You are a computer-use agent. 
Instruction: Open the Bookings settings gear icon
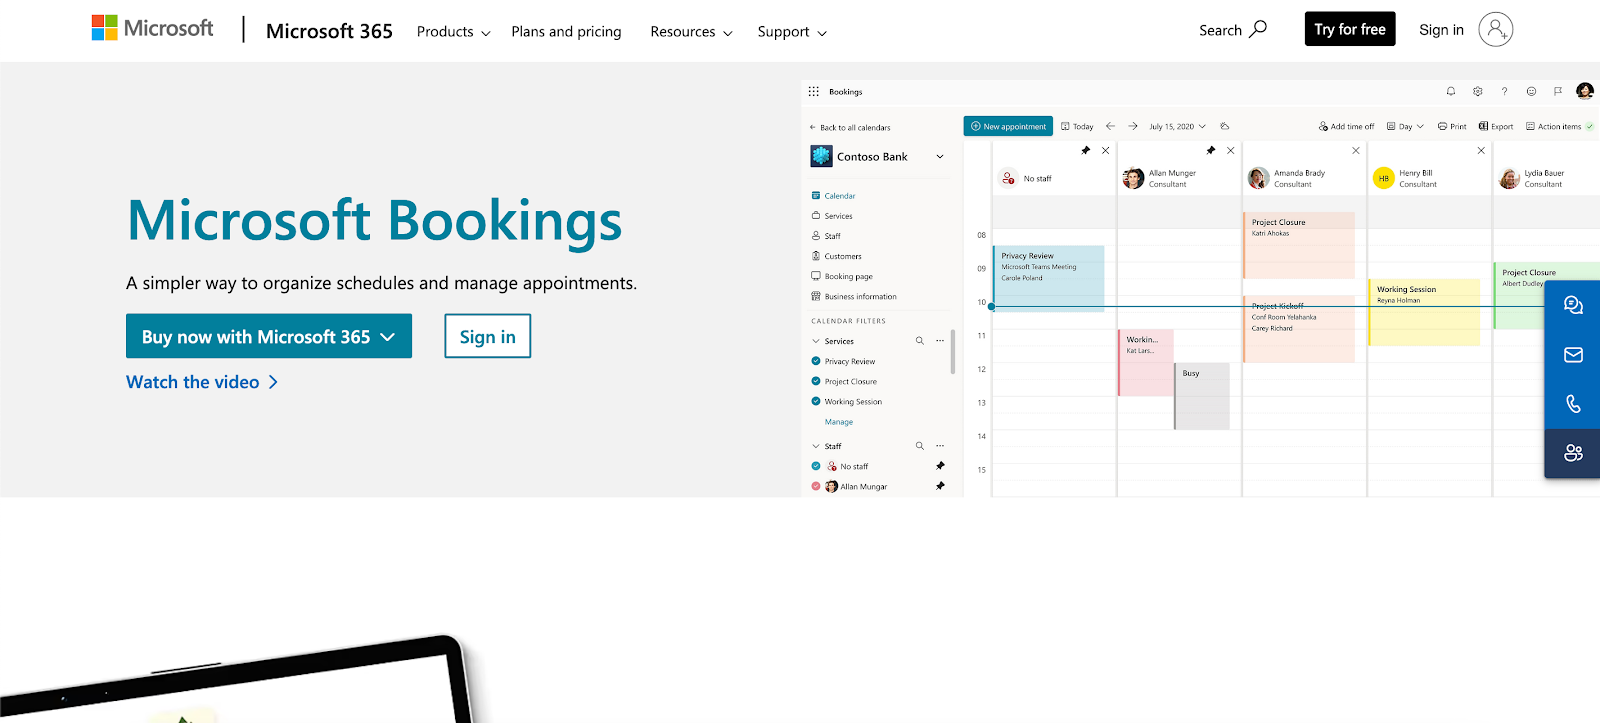click(x=1478, y=91)
